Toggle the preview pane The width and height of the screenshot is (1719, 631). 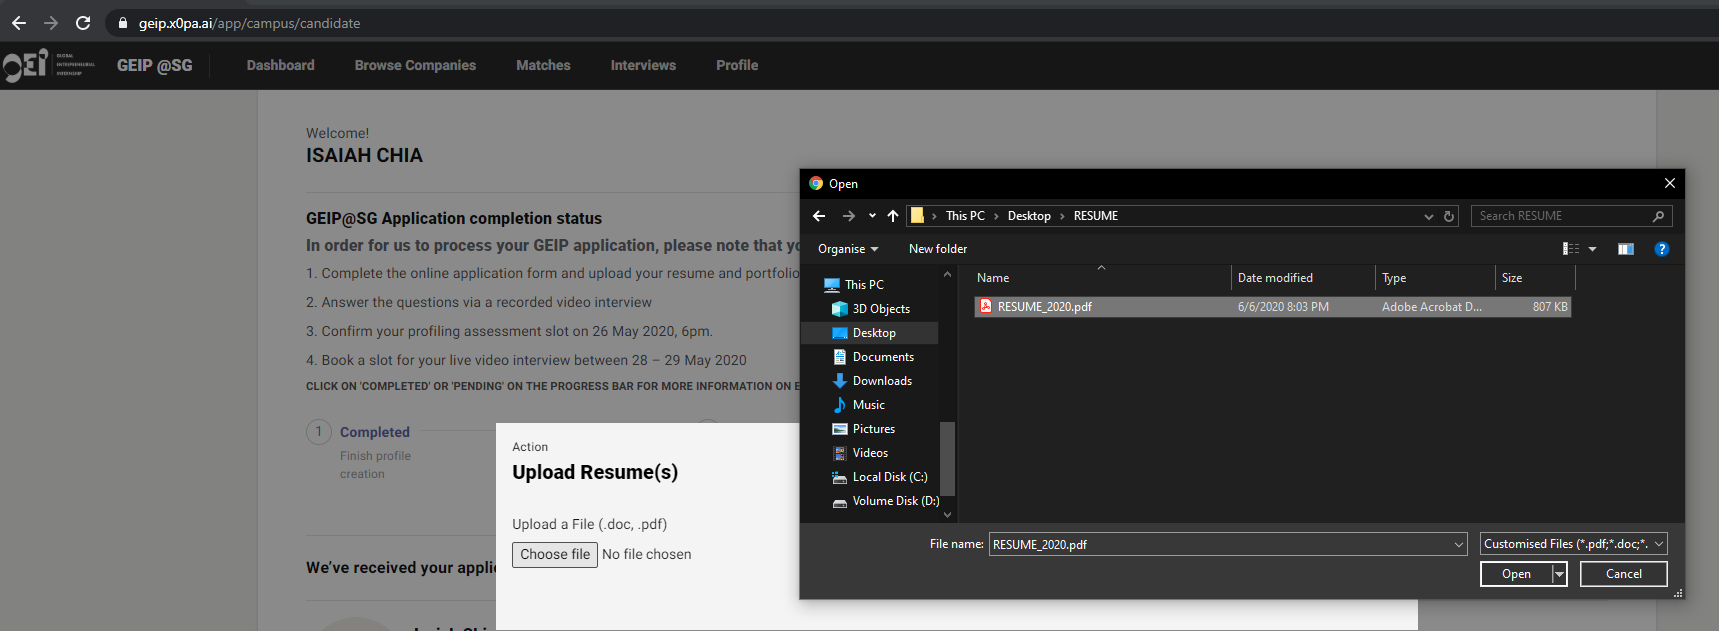point(1626,249)
